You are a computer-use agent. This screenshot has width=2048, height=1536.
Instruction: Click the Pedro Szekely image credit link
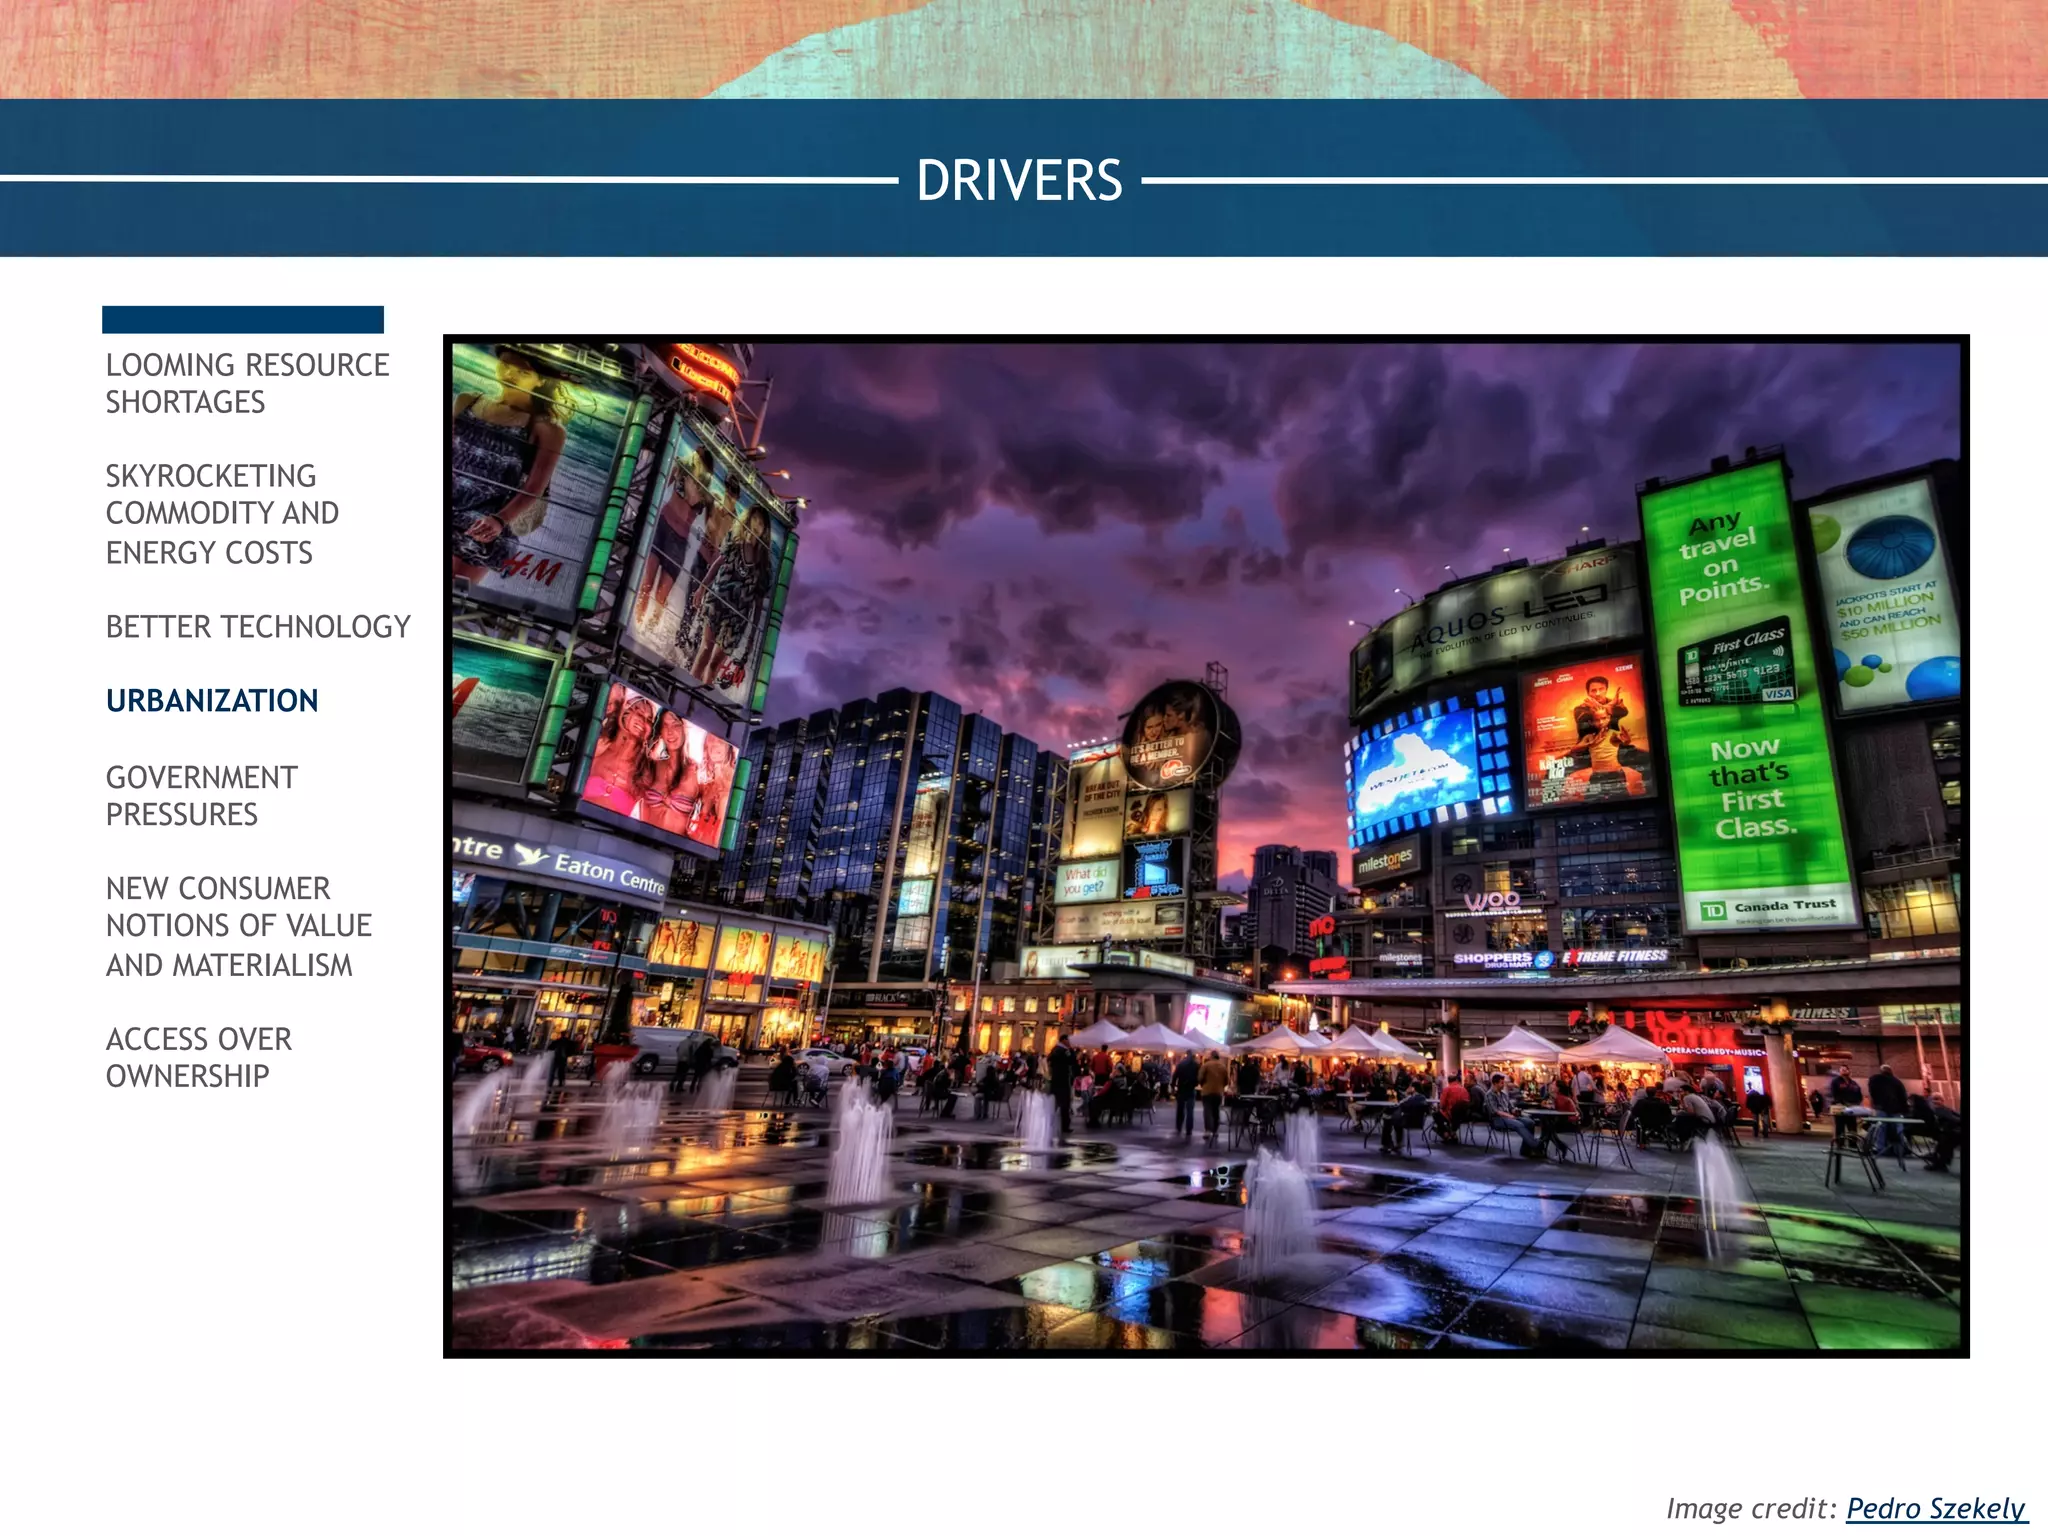(x=1935, y=1508)
